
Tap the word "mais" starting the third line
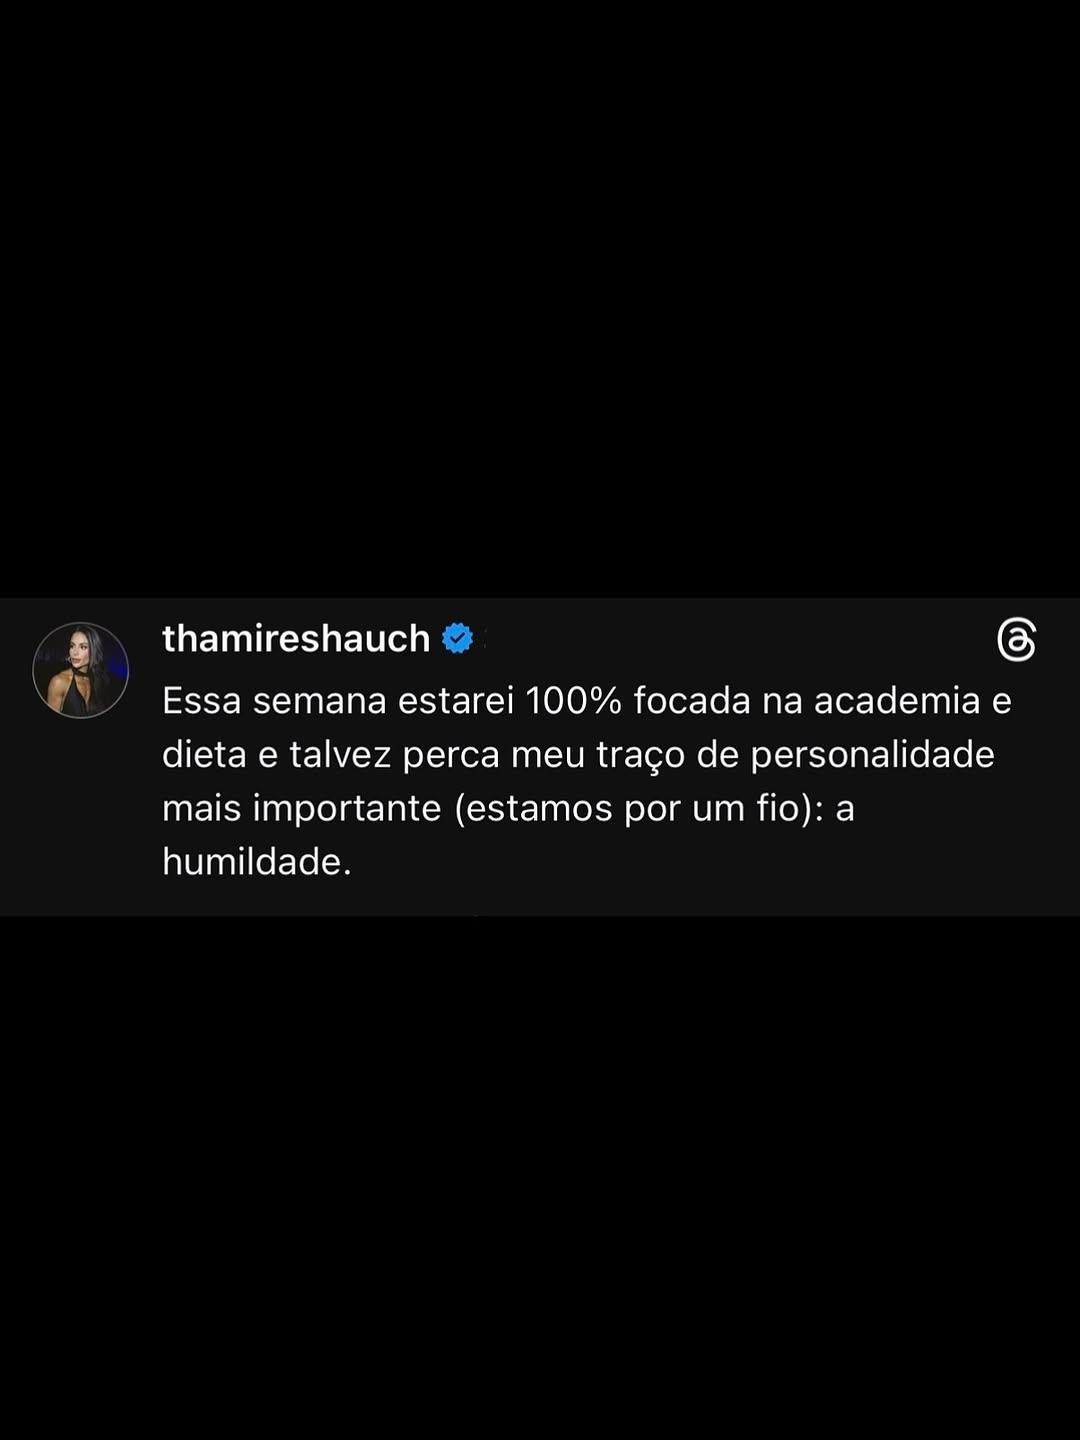tap(201, 808)
